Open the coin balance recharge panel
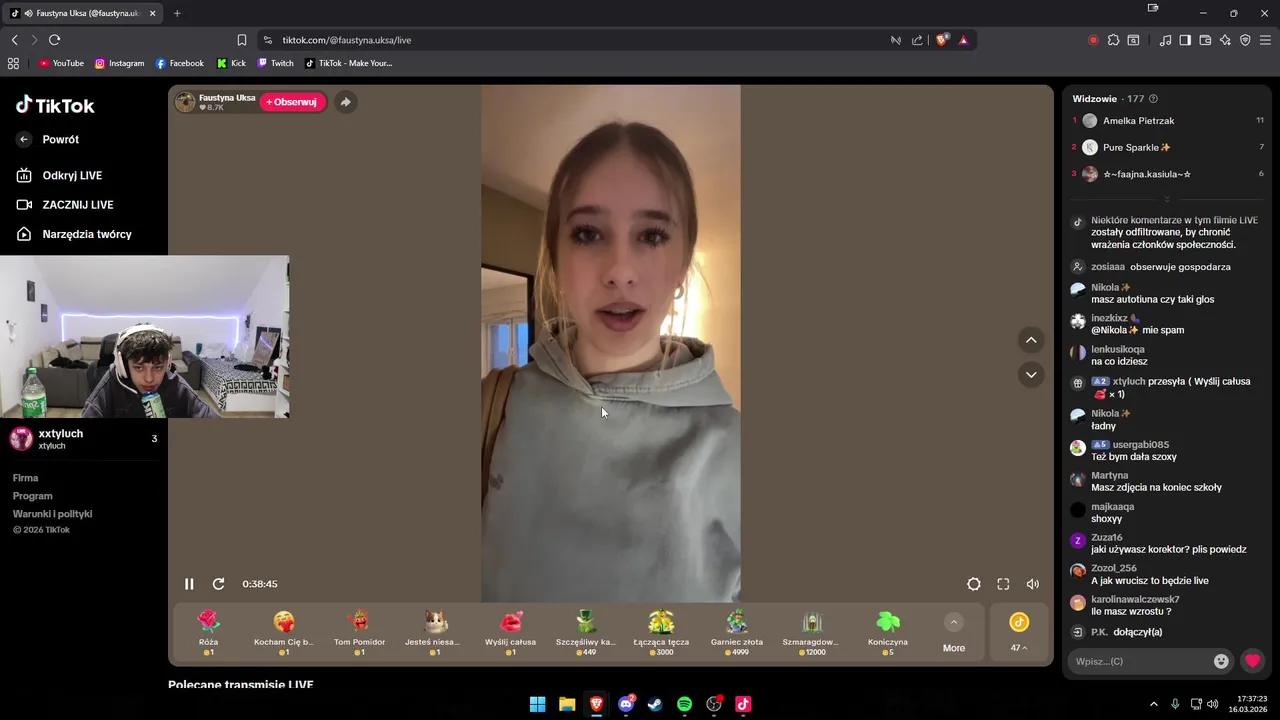Screen dimensions: 1280x720 [1019, 633]
